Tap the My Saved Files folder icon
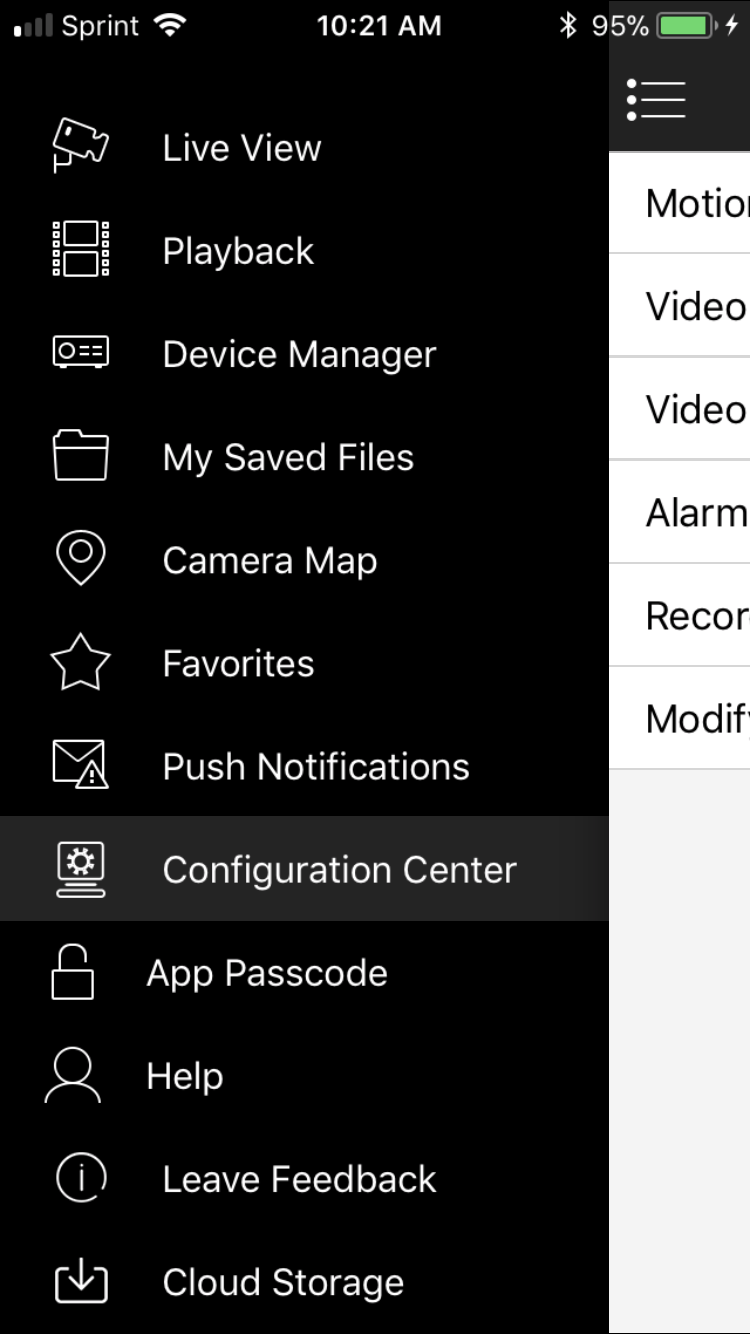Viewport: 750px width, 1334px height. (80, 456)
